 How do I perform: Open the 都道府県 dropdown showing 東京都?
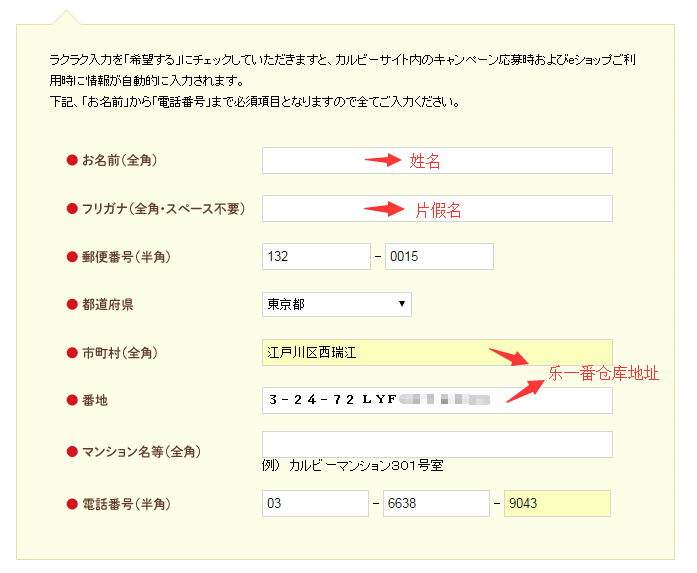pyautogui.click(x=336, y=304)
